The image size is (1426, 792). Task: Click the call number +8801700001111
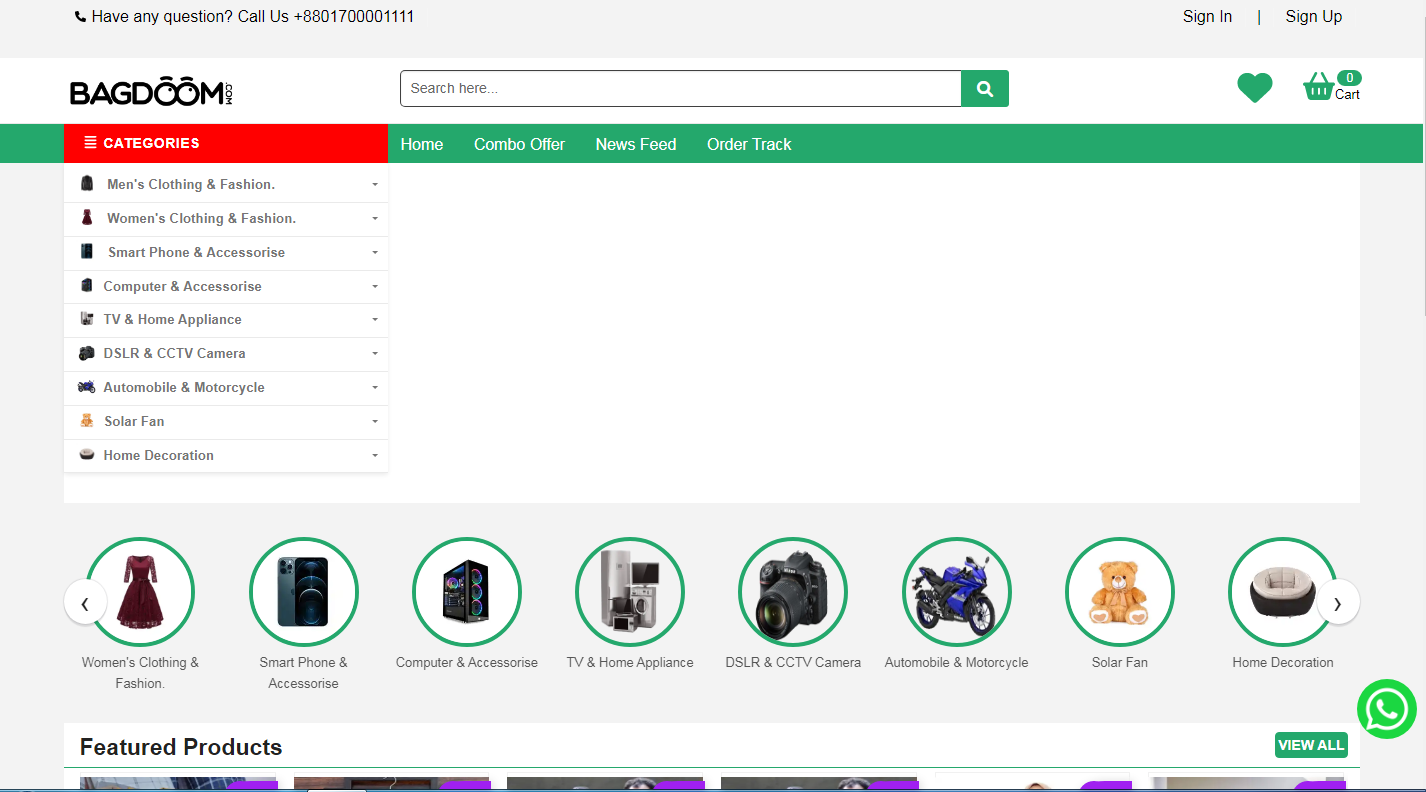coord(354,17)
